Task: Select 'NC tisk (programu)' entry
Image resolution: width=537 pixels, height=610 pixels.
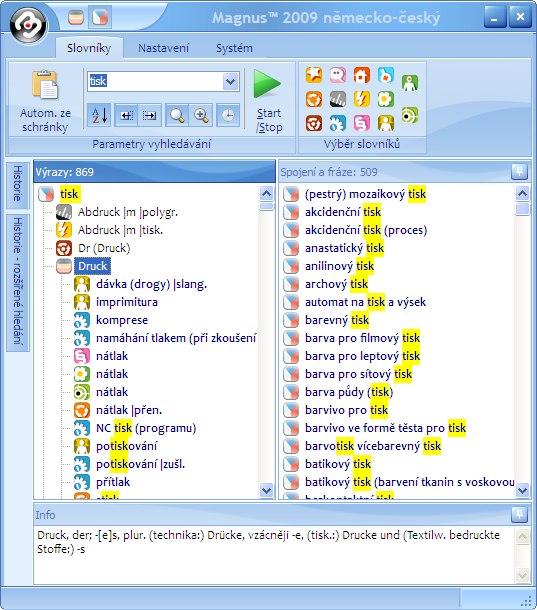Action: tap(146, 428)
